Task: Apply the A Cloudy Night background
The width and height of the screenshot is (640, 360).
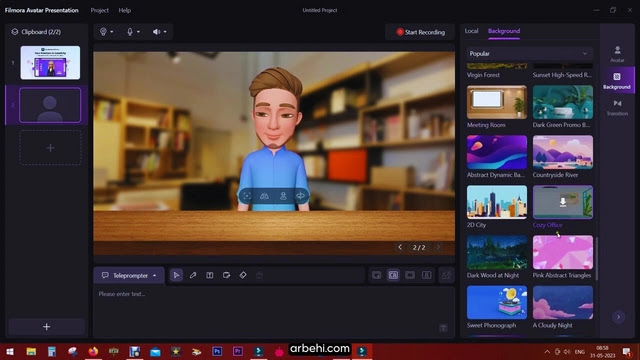Action: tap(563, 302)
